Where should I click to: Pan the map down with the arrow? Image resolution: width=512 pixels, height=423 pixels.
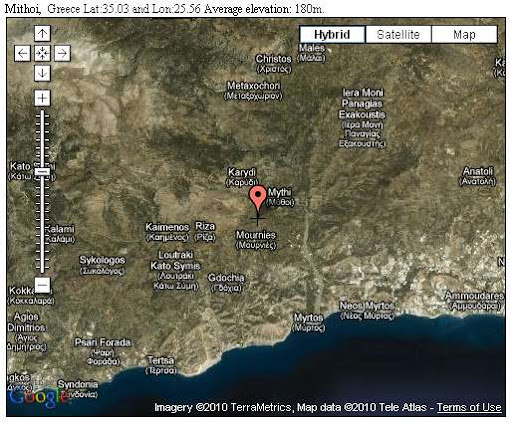point(42,73)
